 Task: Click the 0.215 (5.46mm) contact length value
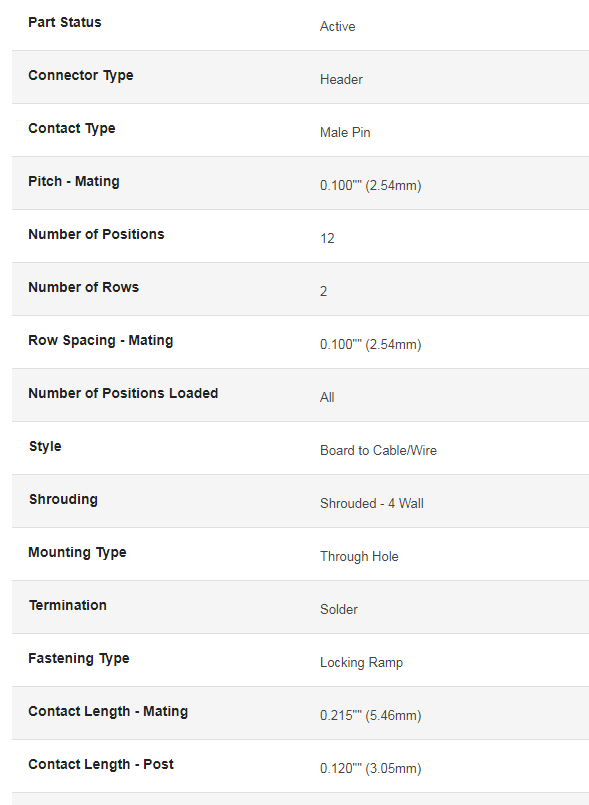pyautogui.click(x=371, y=716)
